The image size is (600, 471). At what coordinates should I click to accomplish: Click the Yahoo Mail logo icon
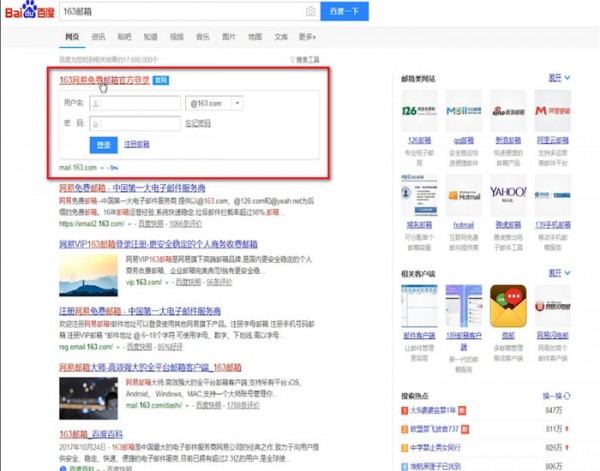508,196
